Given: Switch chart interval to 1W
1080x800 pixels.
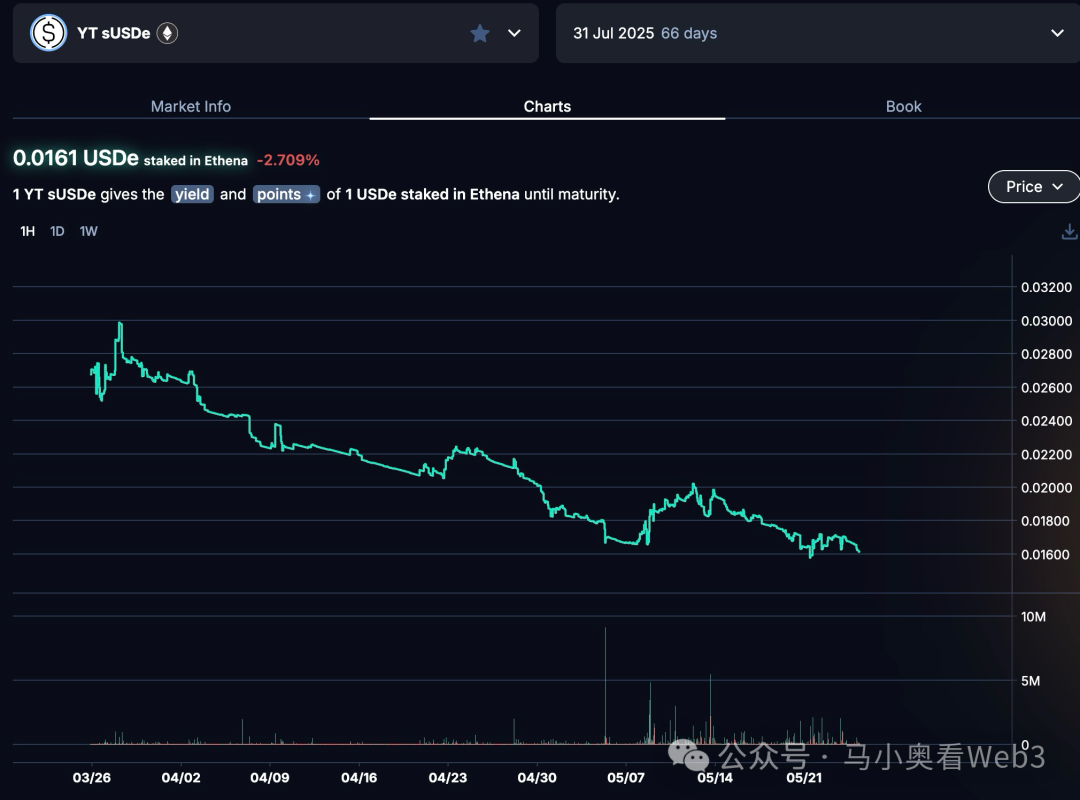Looking at the screenshot, I should [89, 231].
